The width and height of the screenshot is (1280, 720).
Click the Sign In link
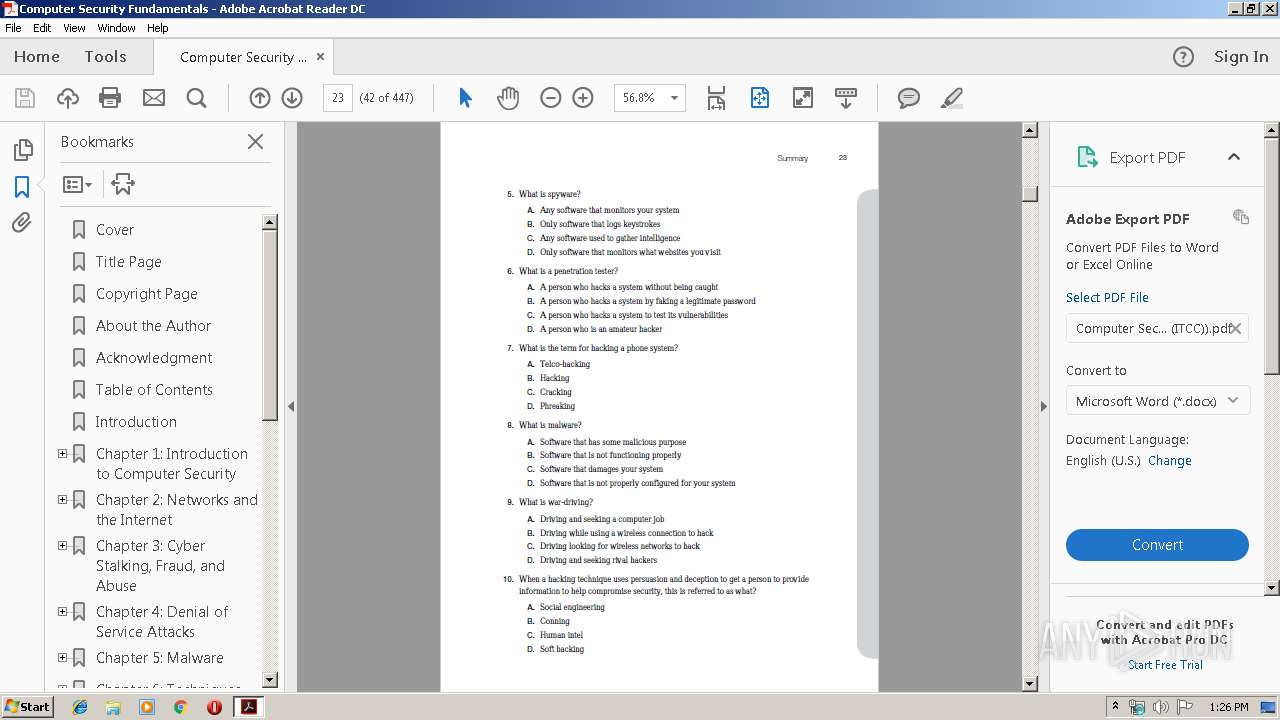click(1241, 57)
